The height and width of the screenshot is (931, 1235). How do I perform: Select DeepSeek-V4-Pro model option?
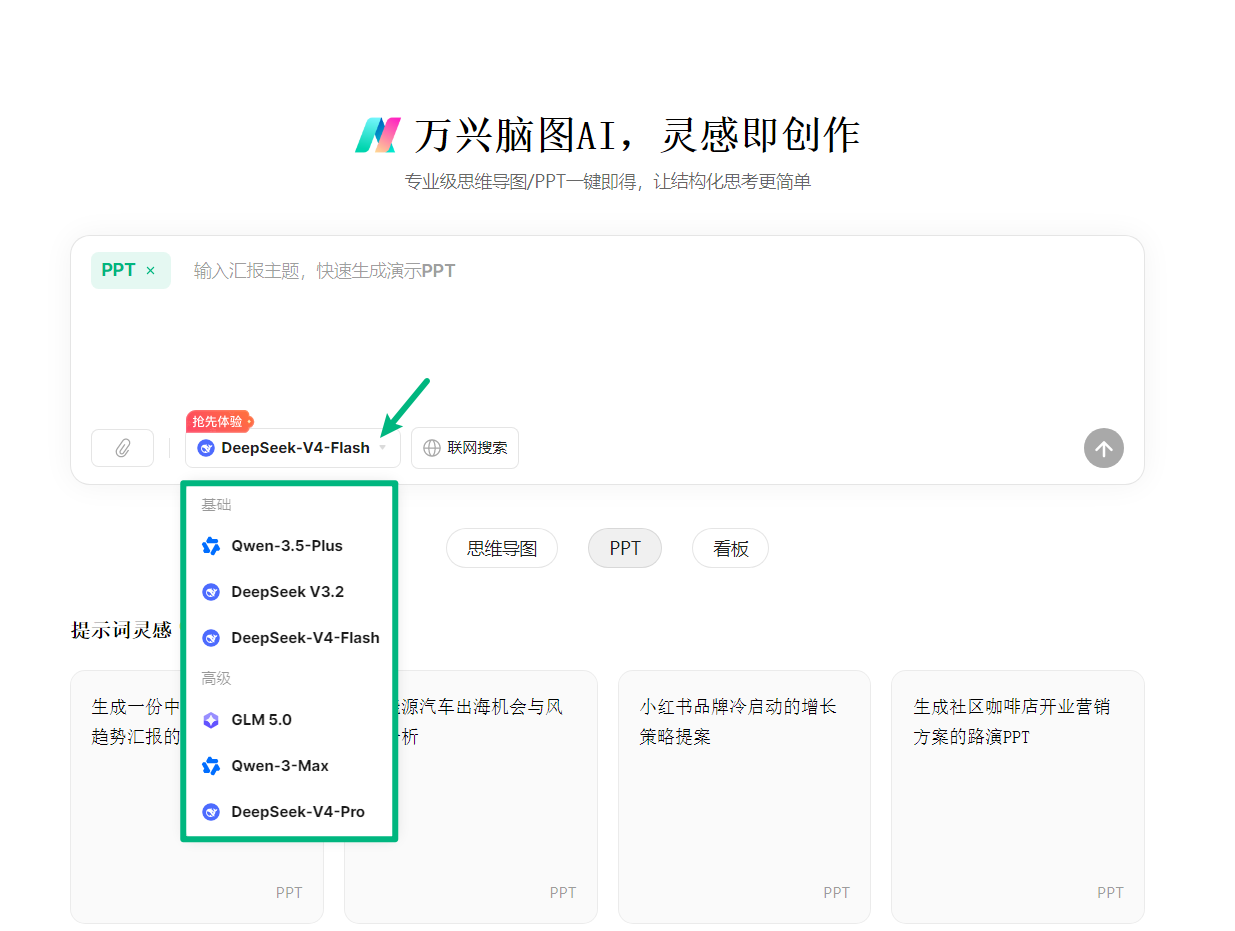click(290, 812)
